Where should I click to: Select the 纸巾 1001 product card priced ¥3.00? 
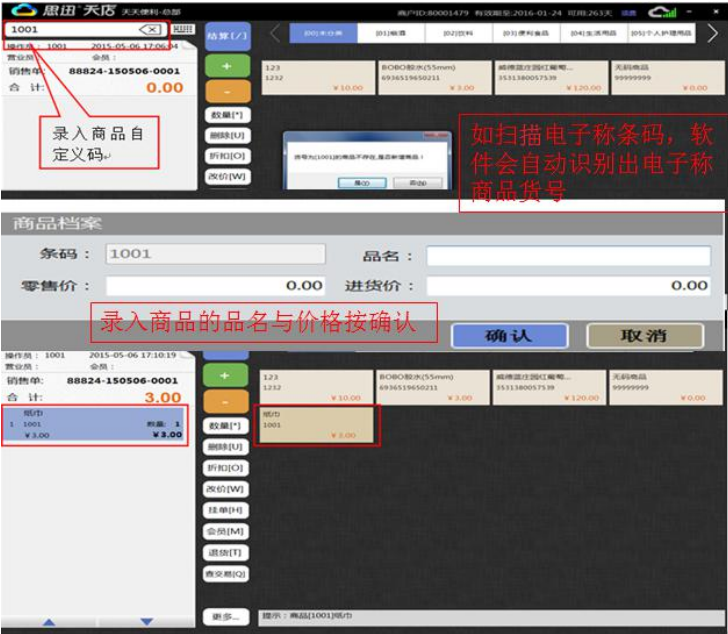317,424
